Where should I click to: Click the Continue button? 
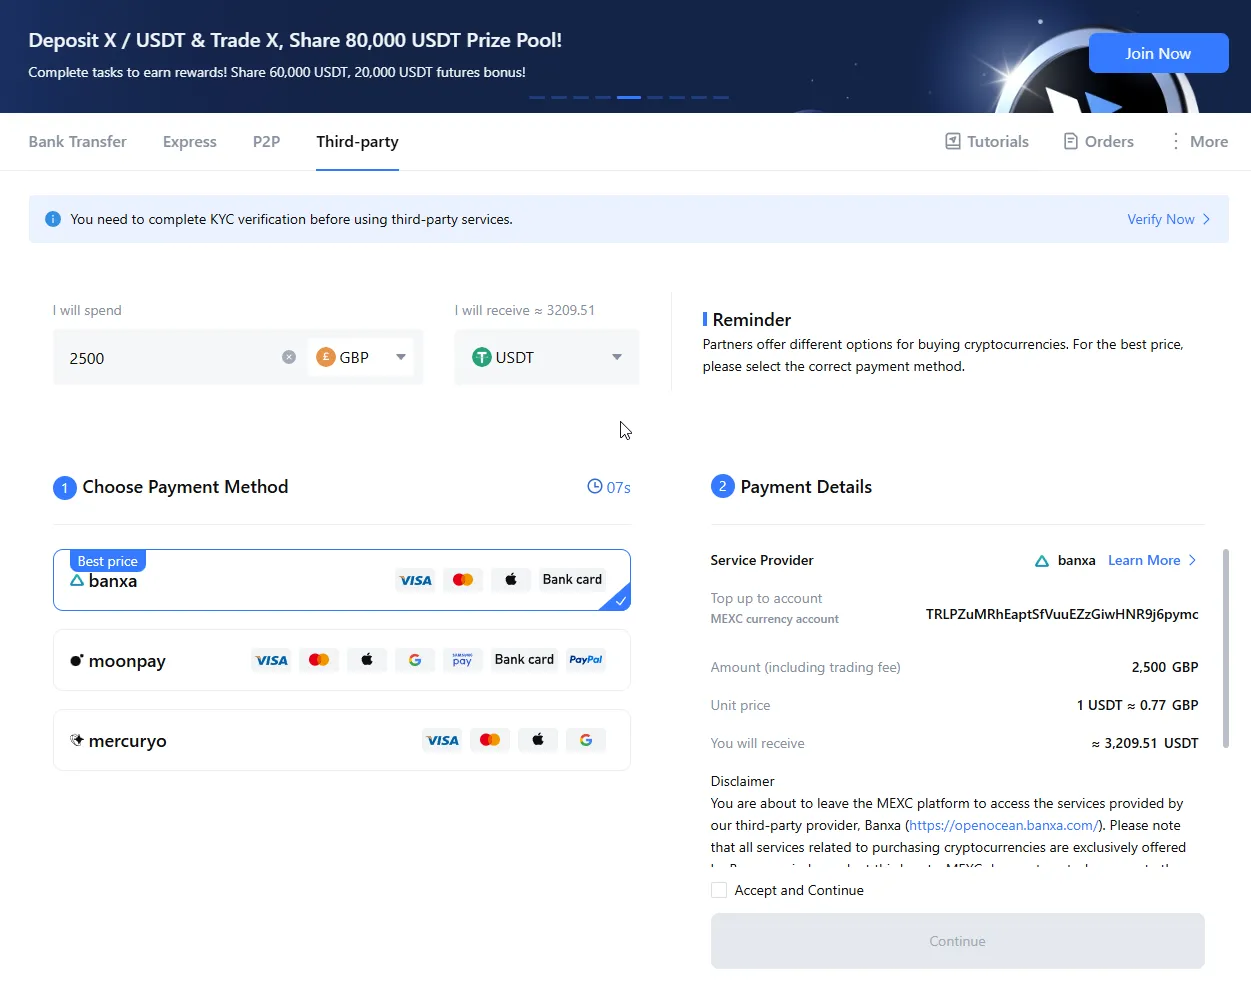tap(957, 941)
